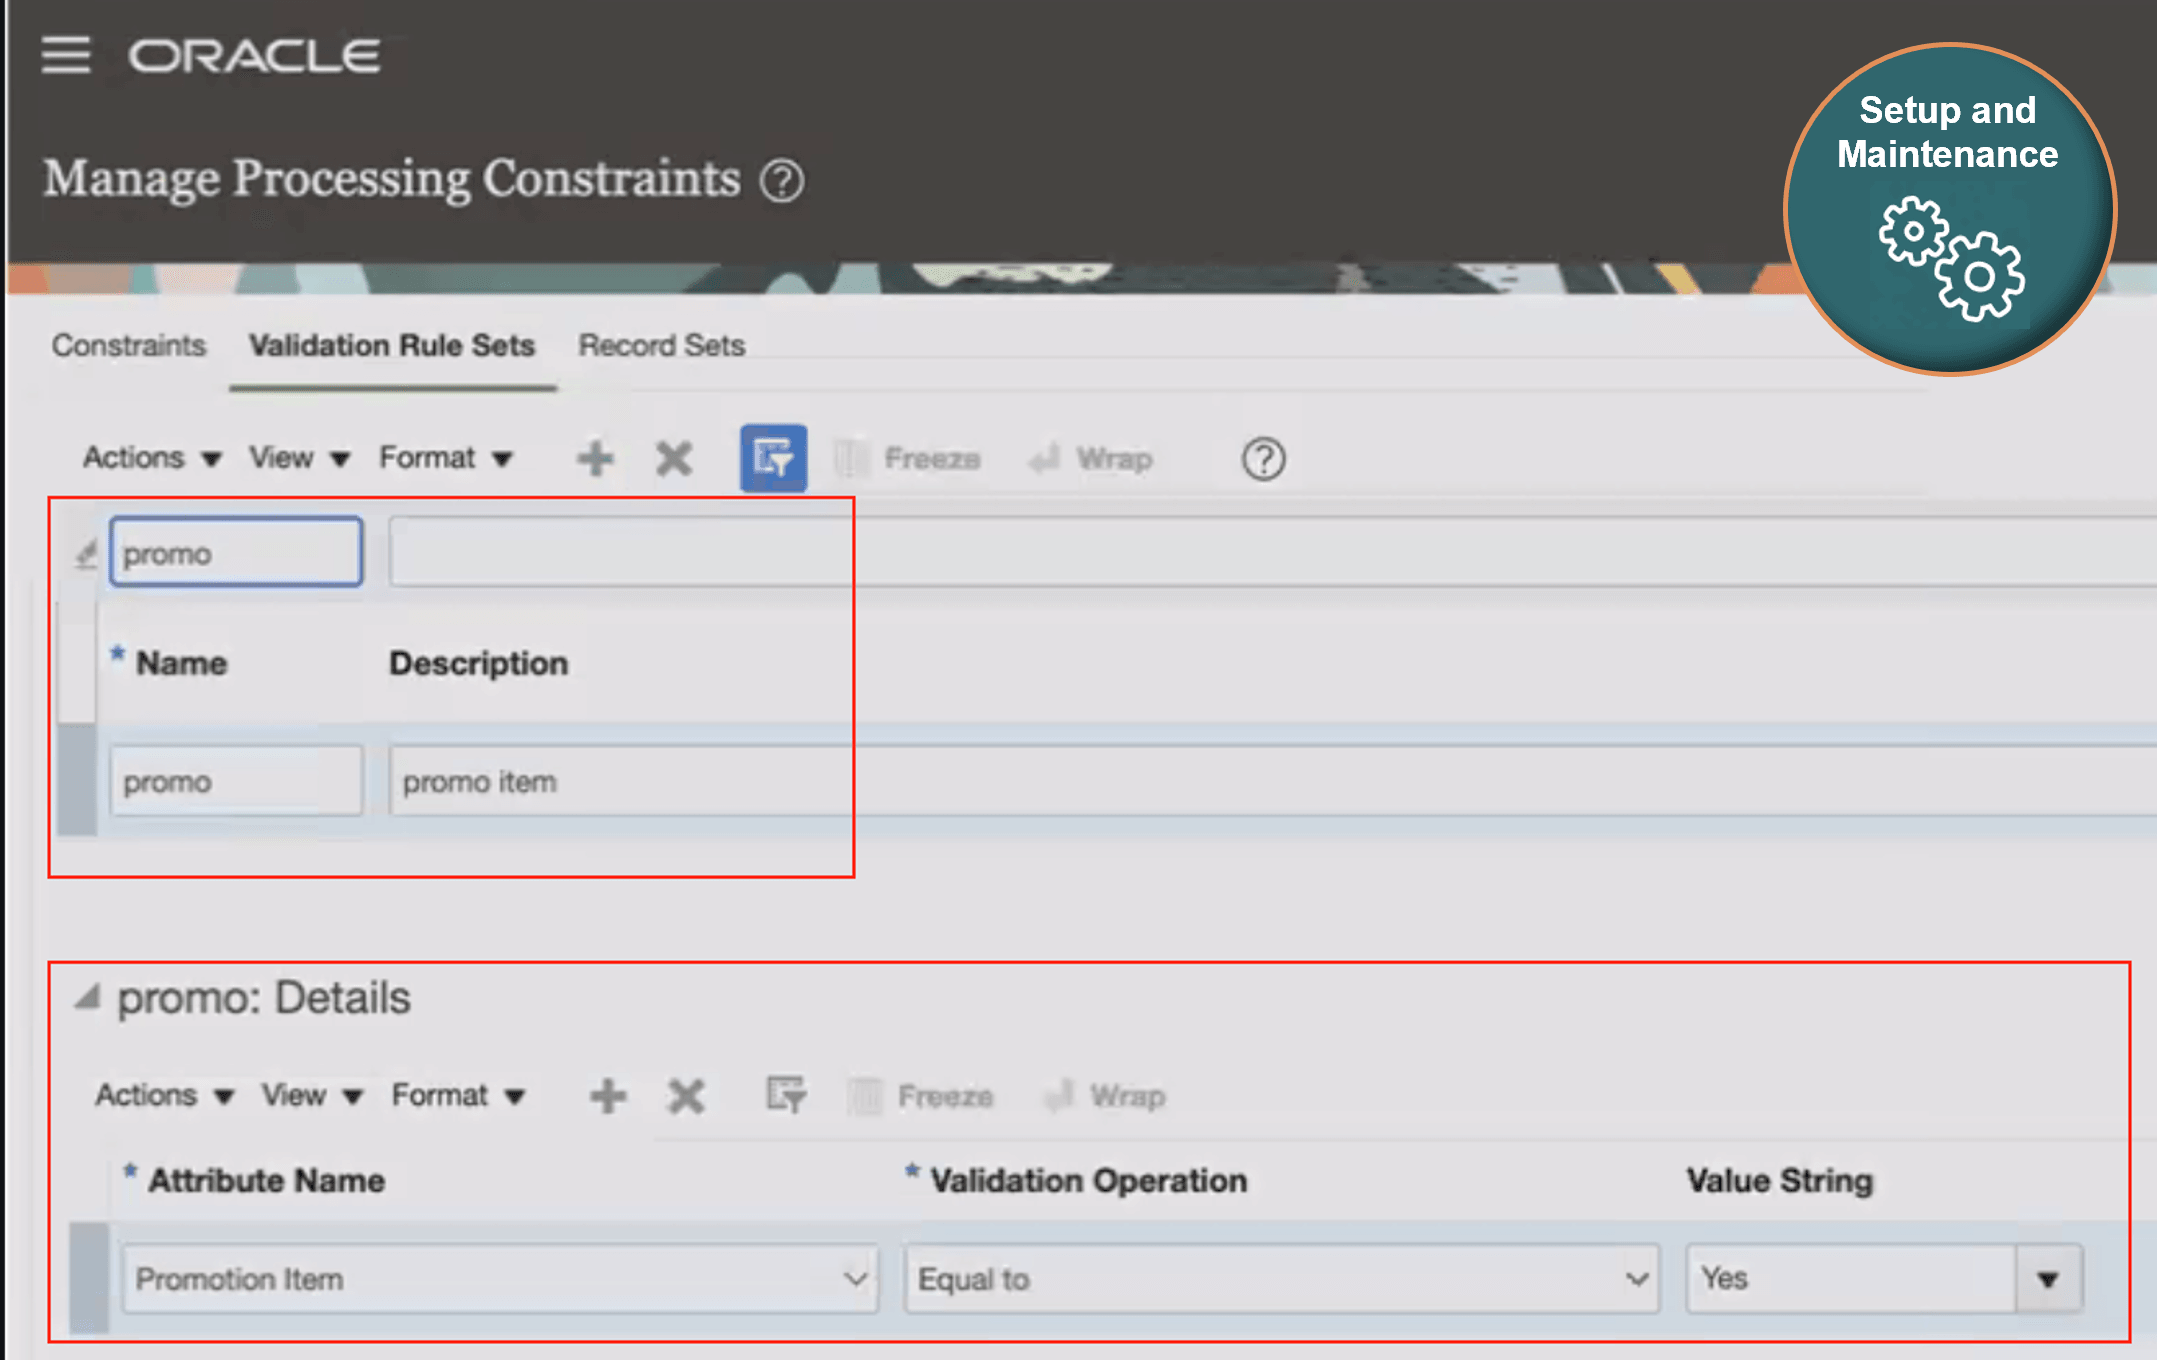Click the page help icon beside Manage Processing Constraints

(781, 181)
